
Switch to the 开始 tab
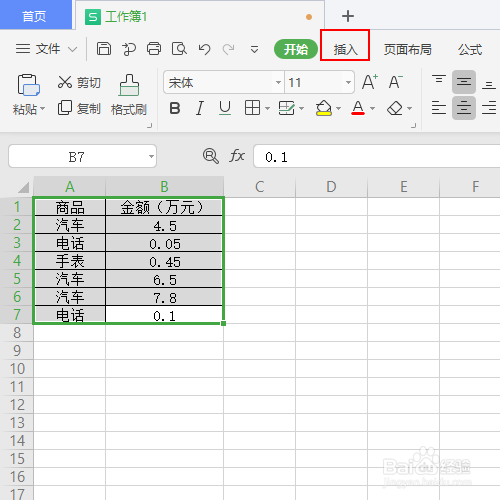tap(296, 49)
